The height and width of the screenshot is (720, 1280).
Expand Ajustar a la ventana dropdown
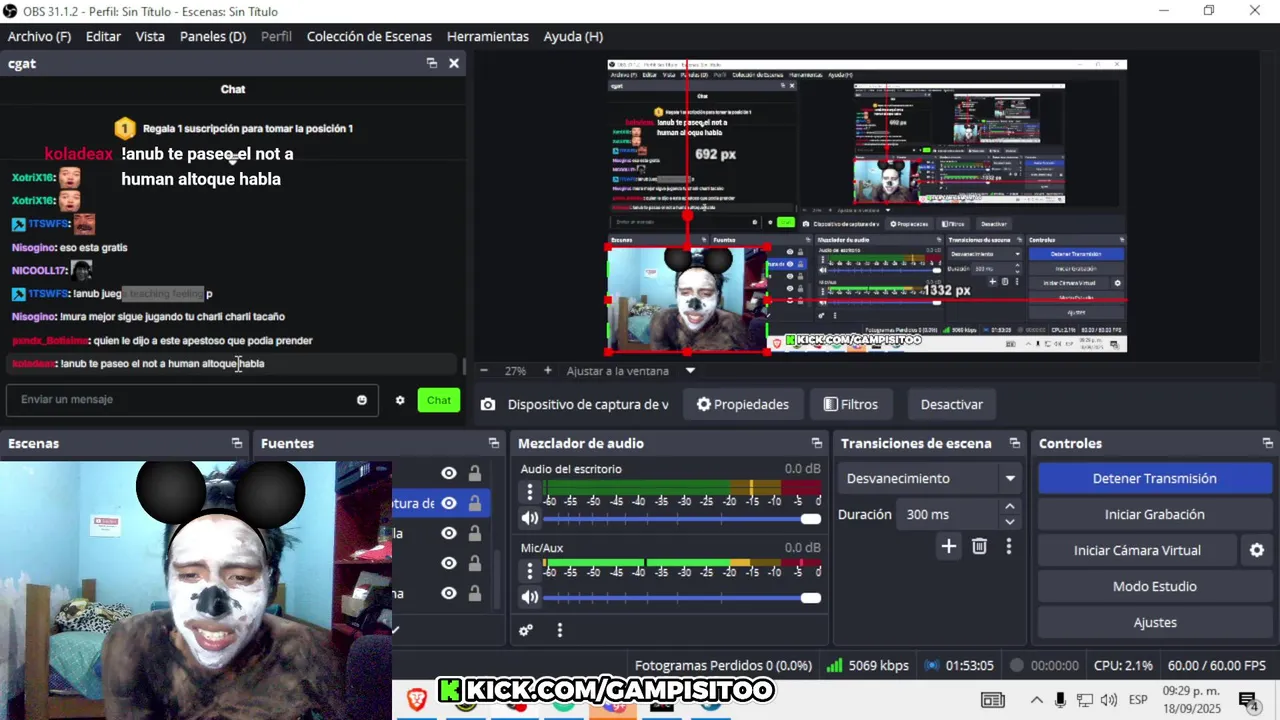(690, 370)
